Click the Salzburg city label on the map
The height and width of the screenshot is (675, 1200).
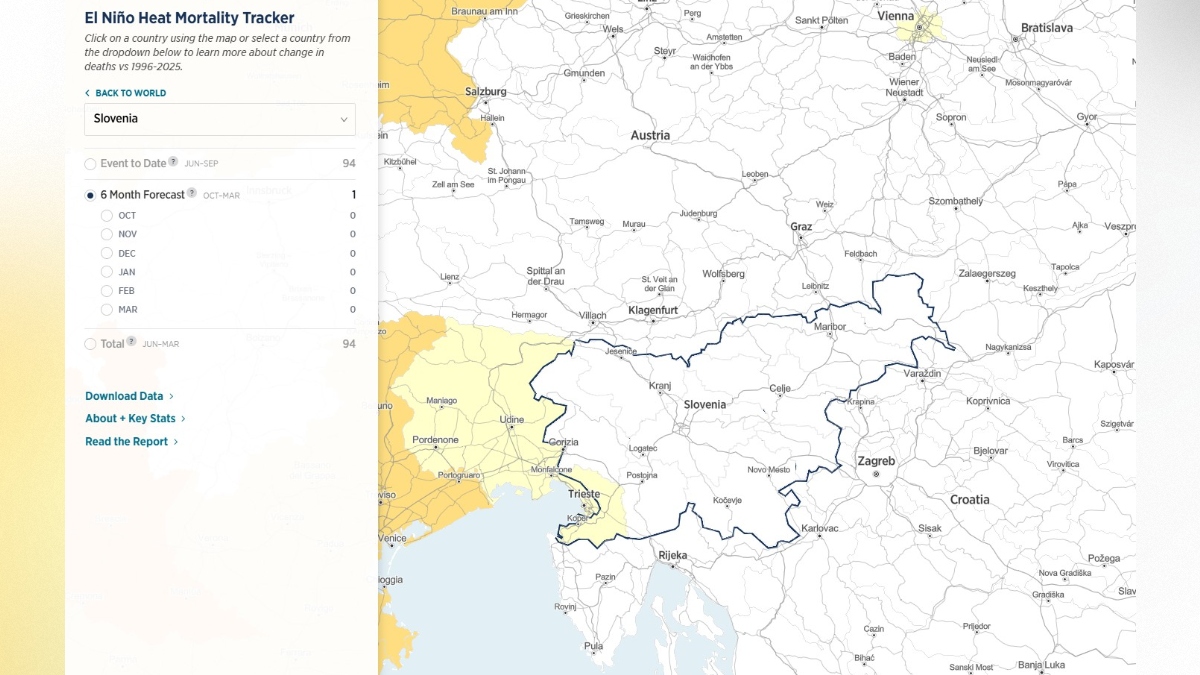point(486,92)
